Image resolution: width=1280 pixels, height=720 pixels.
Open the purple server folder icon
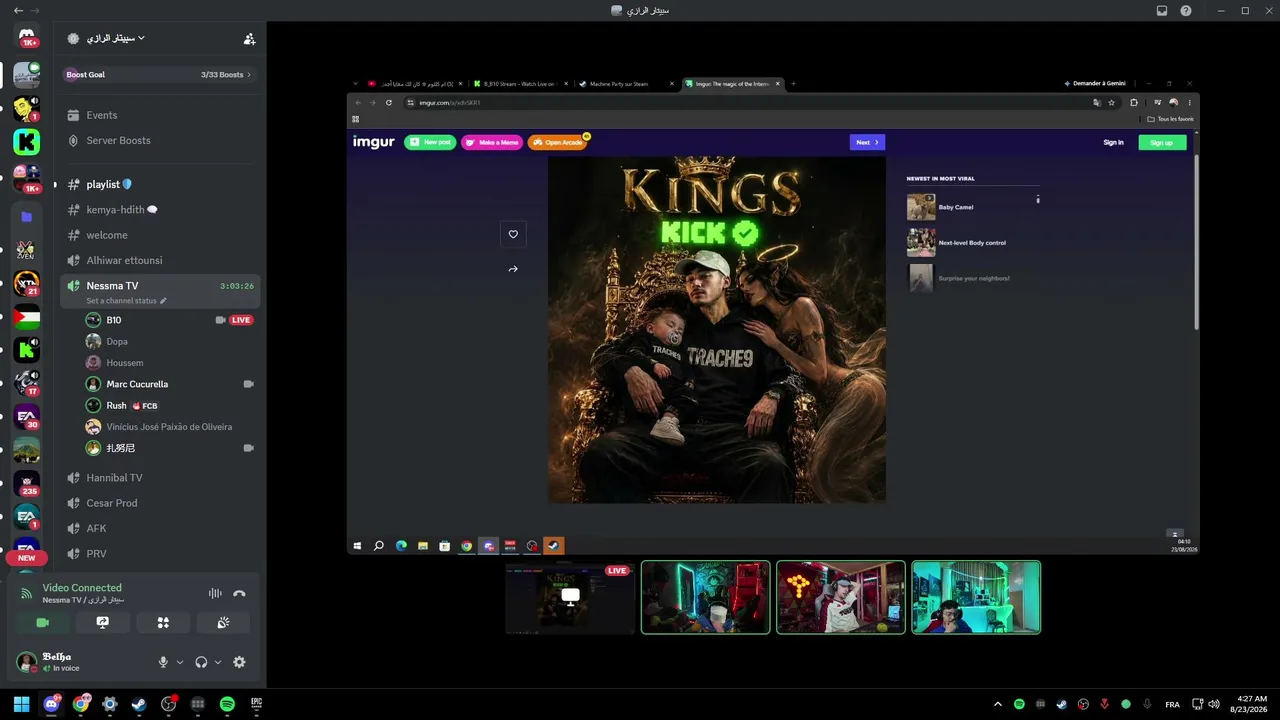coord(27,216)
